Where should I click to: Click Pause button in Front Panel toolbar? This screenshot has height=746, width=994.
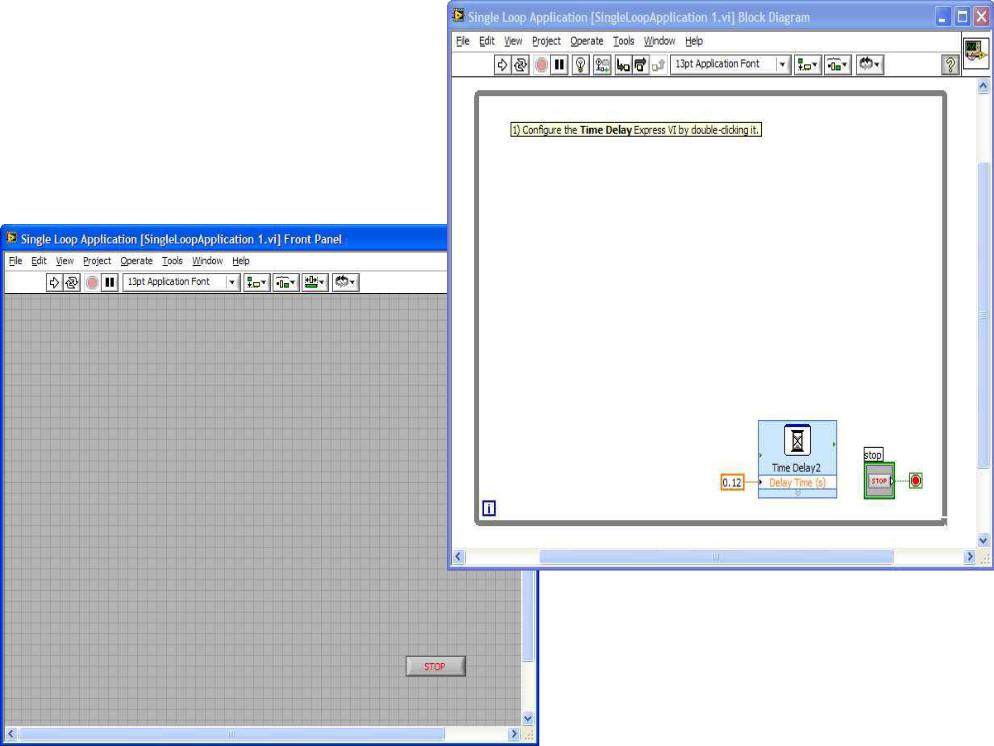pyautogui.click(x=110, y=282)
